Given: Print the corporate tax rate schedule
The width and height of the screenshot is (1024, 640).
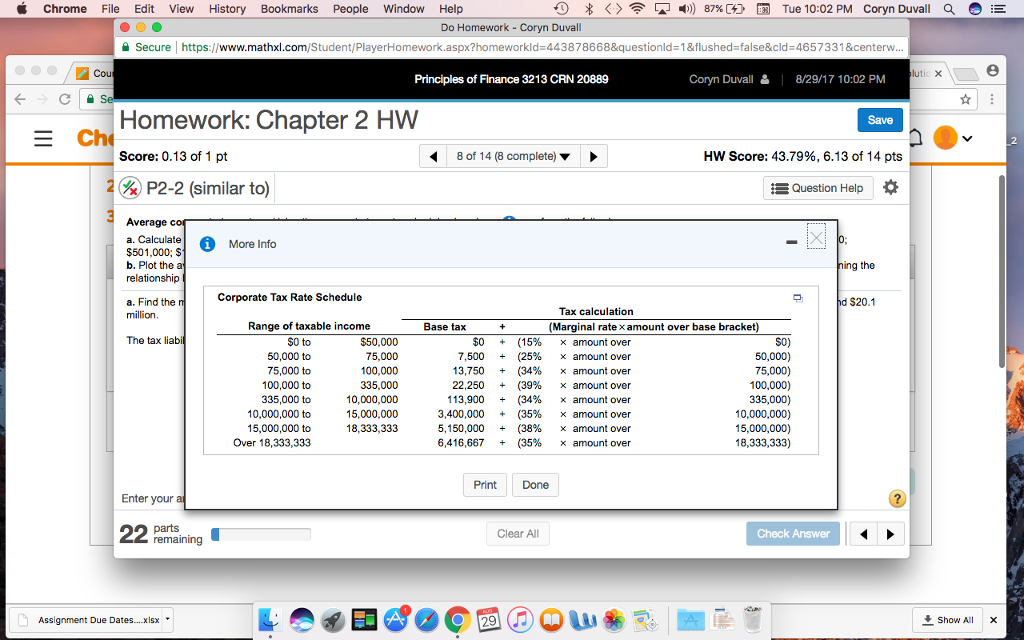Looking at the screenshot, I should (x=485, y=485).
